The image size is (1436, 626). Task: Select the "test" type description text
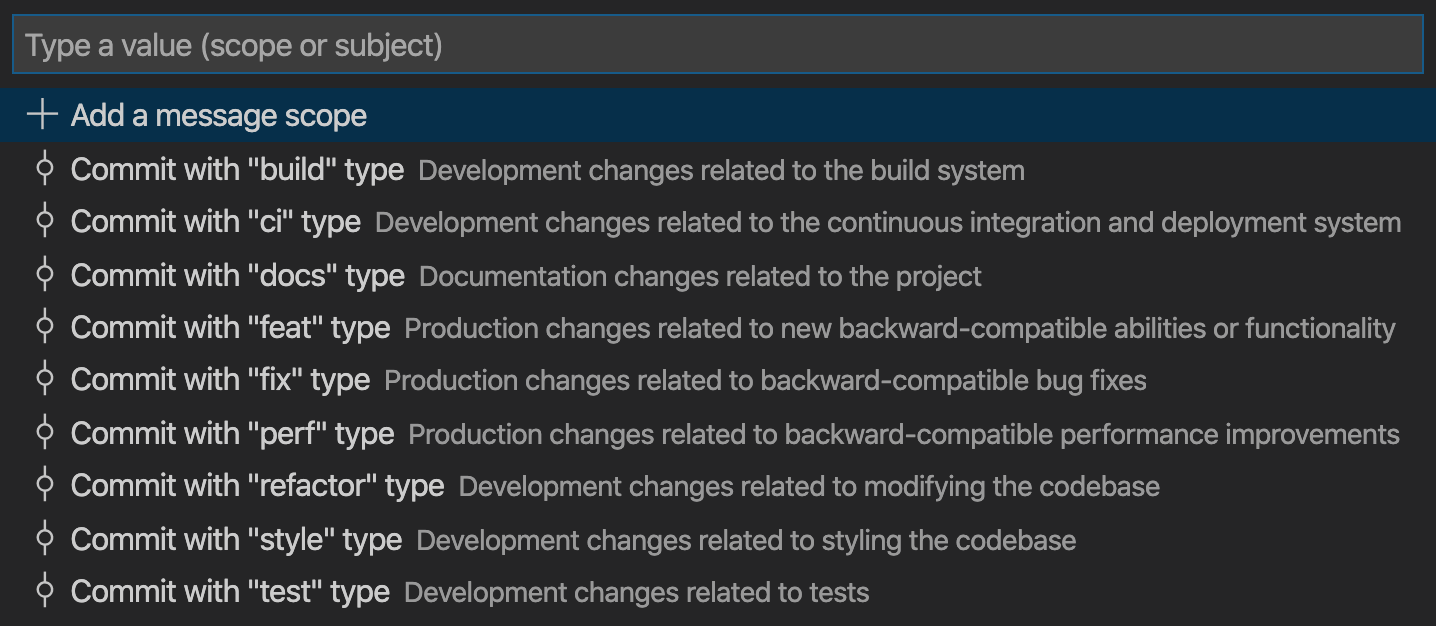click(x=636, y=592)
